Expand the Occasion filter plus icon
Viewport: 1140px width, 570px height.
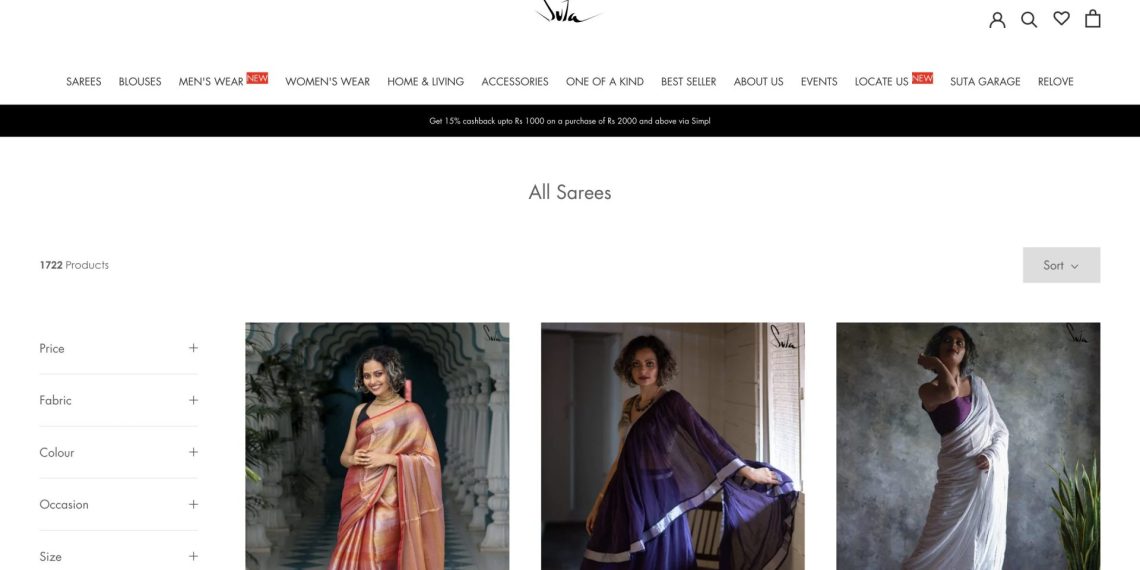[x=193, y=504]
